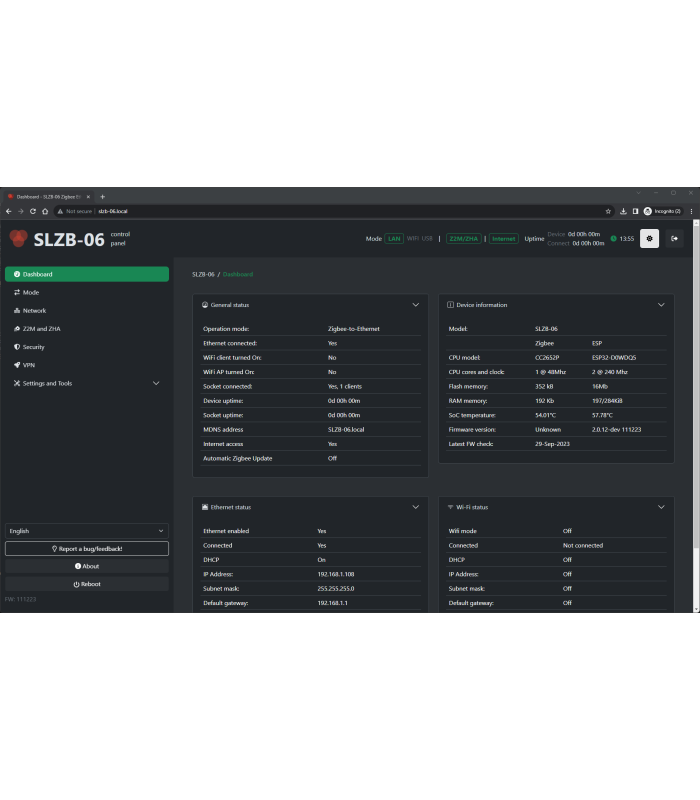Open Z2M and ZHA settings

pyautogui.click(x=41, y=328)
